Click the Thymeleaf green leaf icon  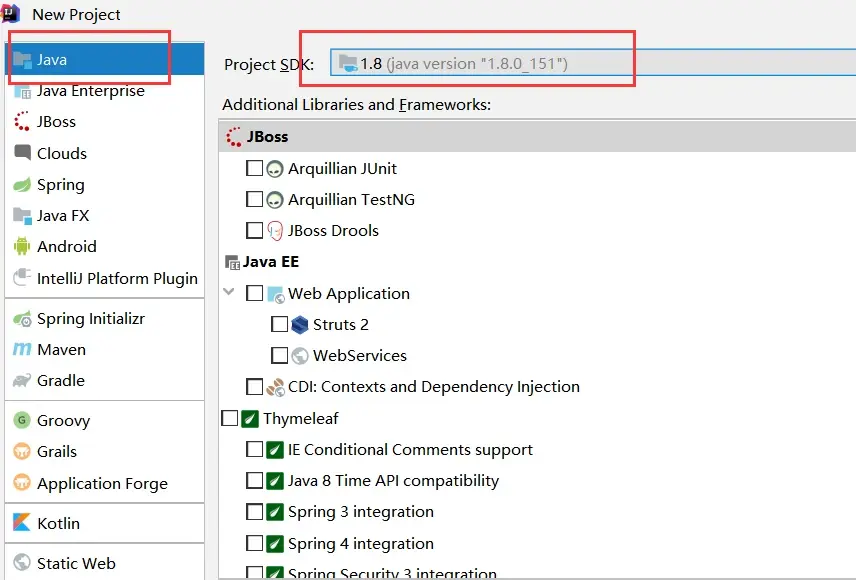(x=249, y=419)
